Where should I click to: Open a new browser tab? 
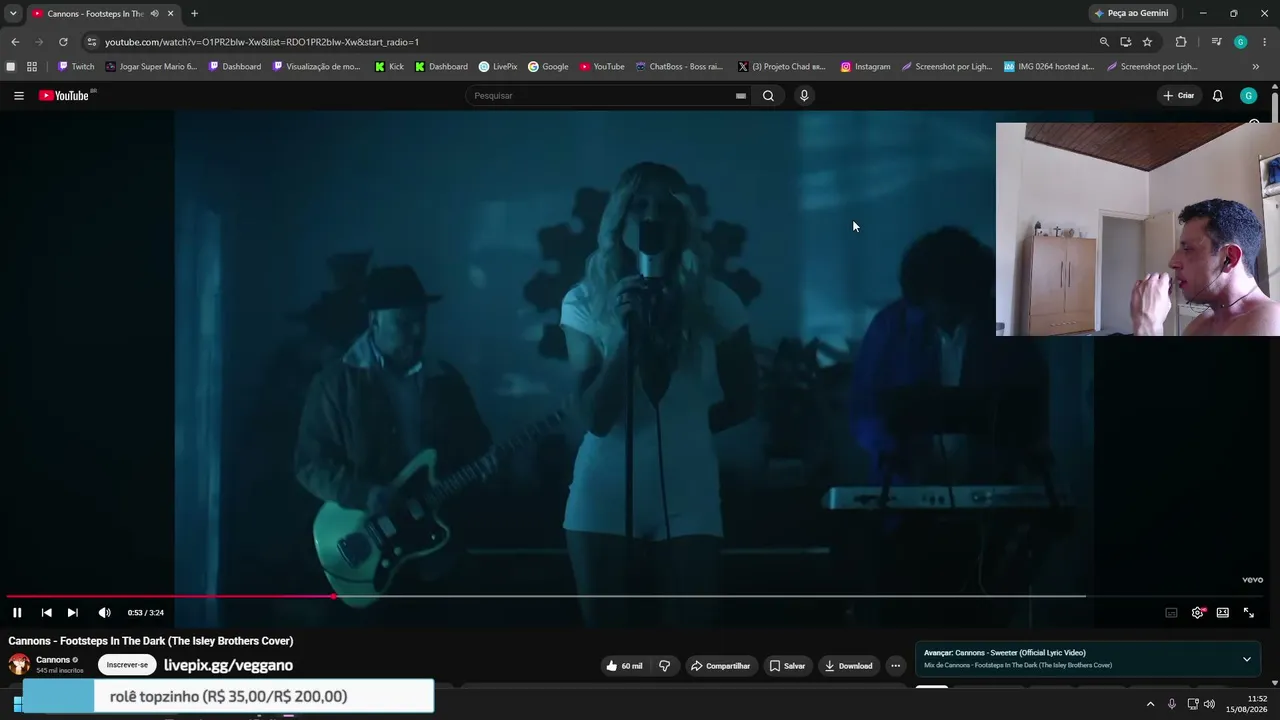click(194, 14)
